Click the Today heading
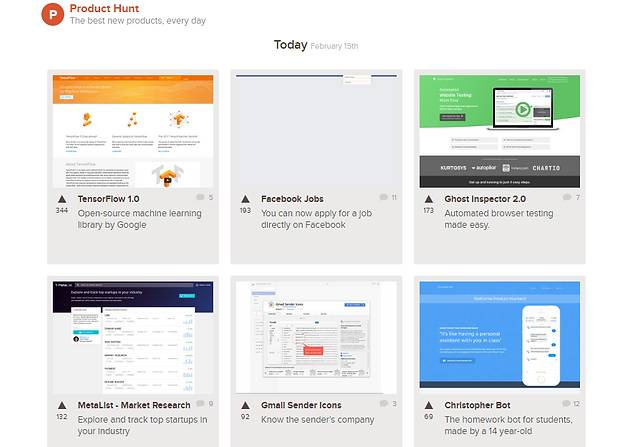 tap(290, 45)
